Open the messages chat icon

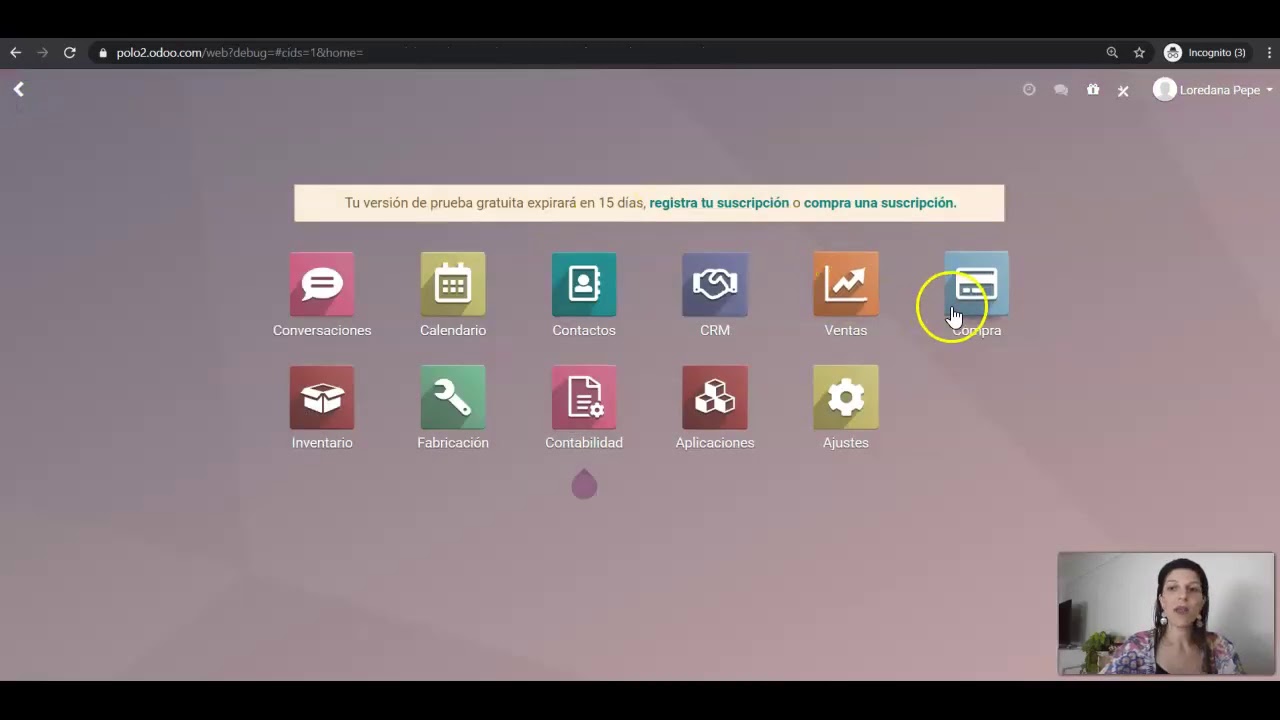tap(1061, 90)
